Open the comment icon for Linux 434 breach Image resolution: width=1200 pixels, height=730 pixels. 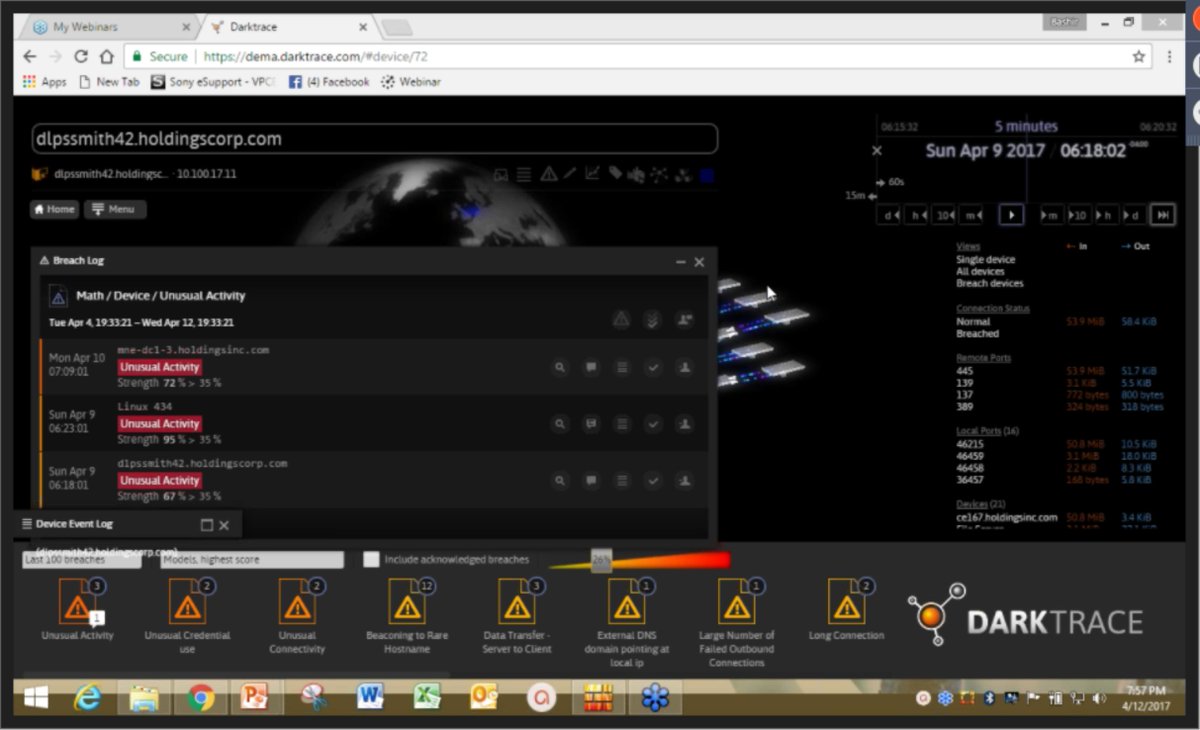[x=591, y=424]
